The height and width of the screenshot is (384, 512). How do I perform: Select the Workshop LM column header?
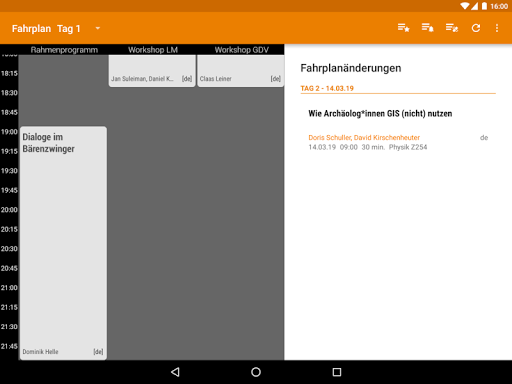pos(153,50)
